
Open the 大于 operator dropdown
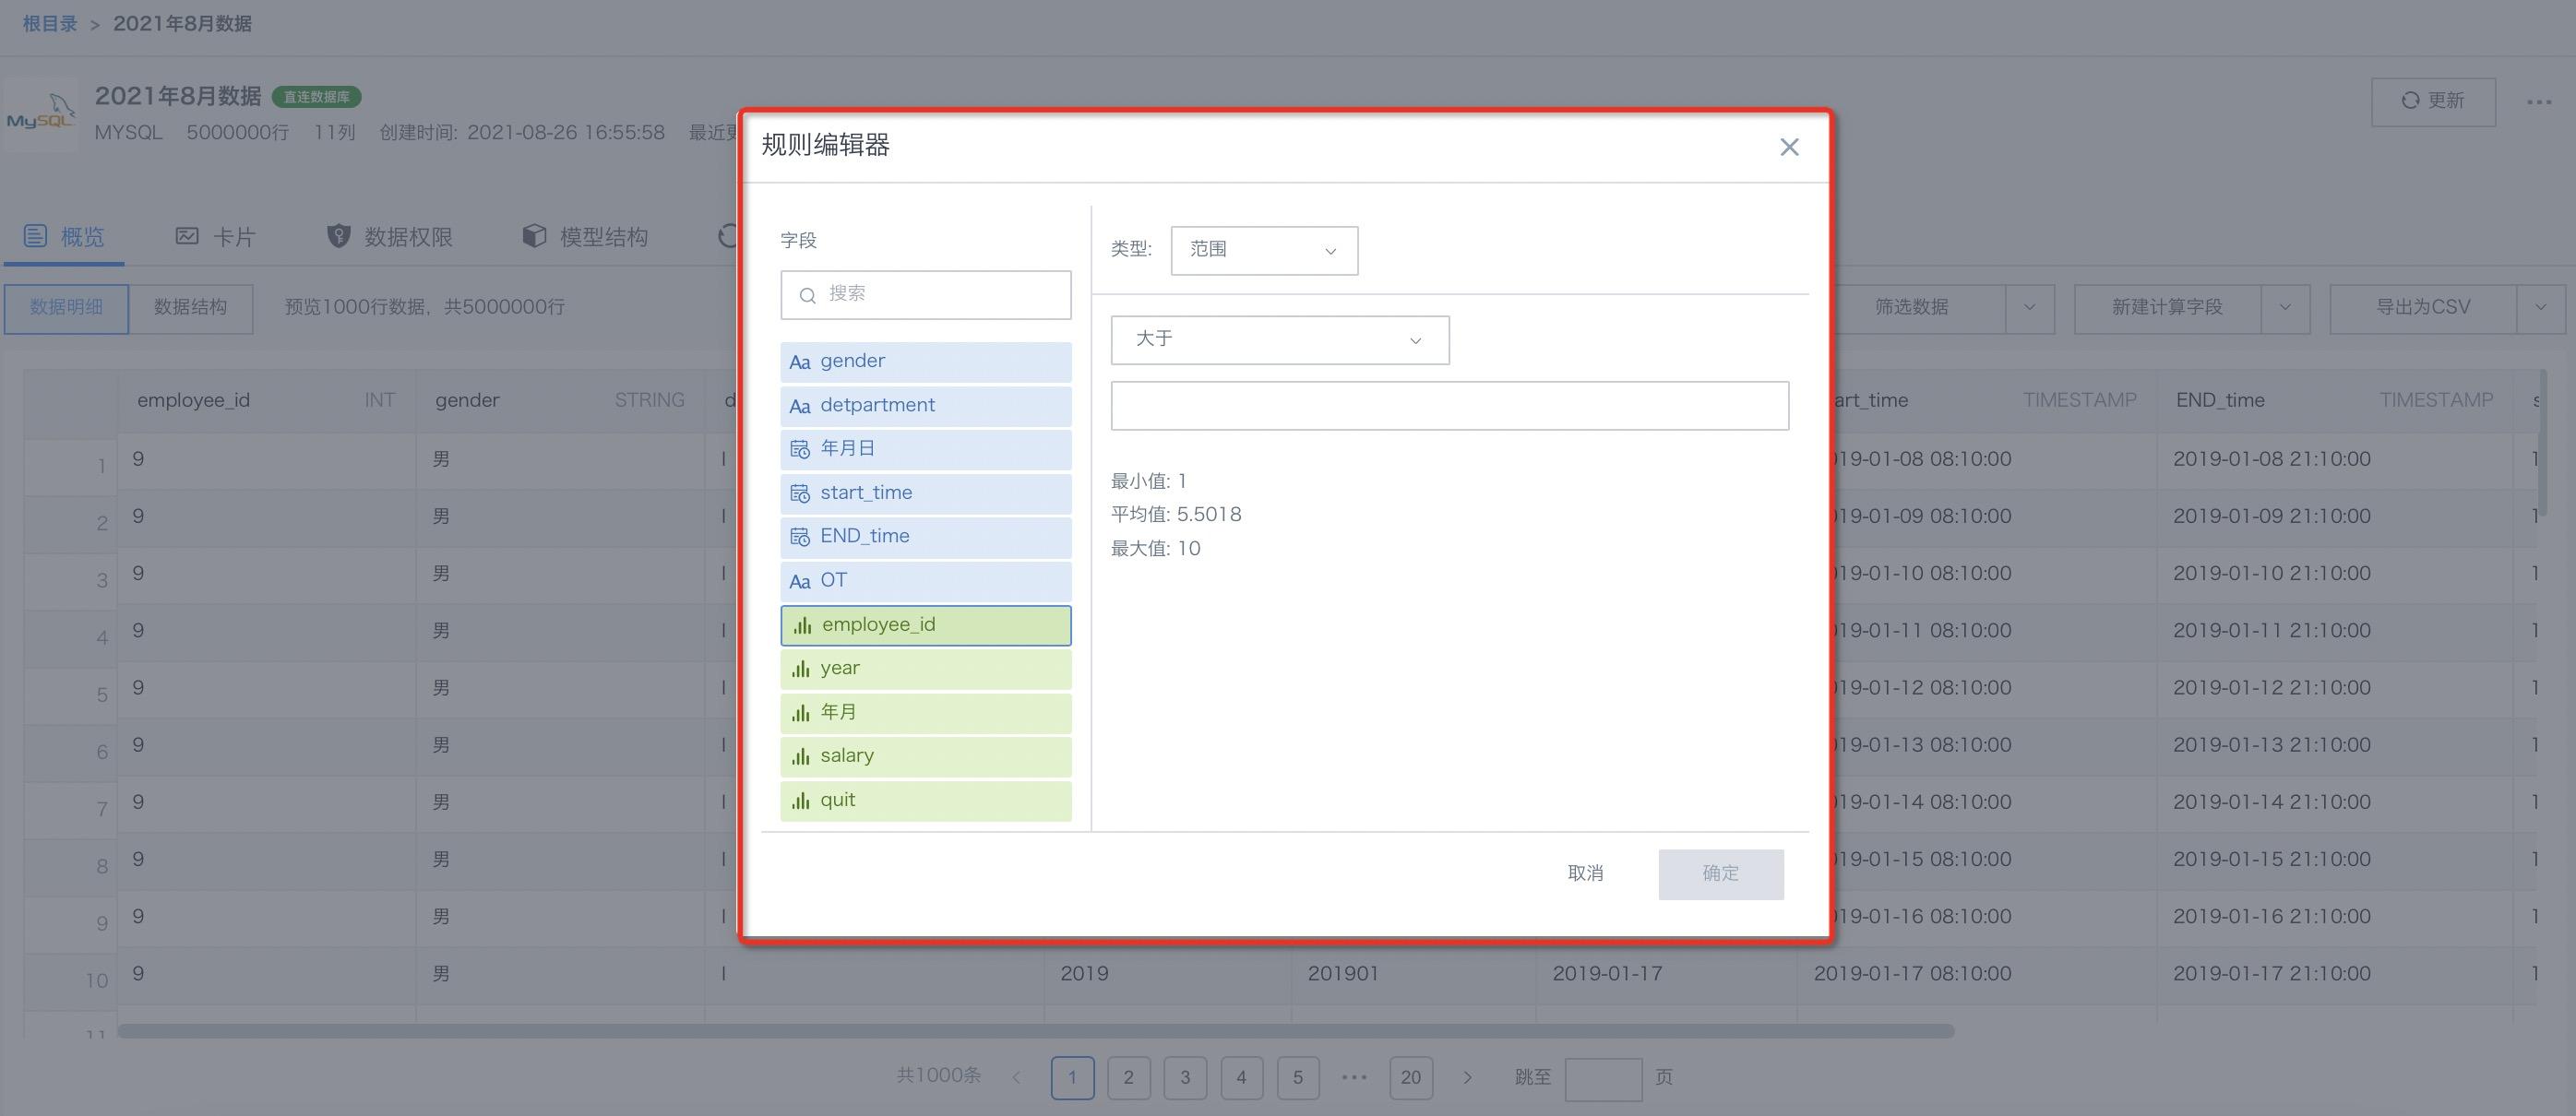[x=1279, y=340]
